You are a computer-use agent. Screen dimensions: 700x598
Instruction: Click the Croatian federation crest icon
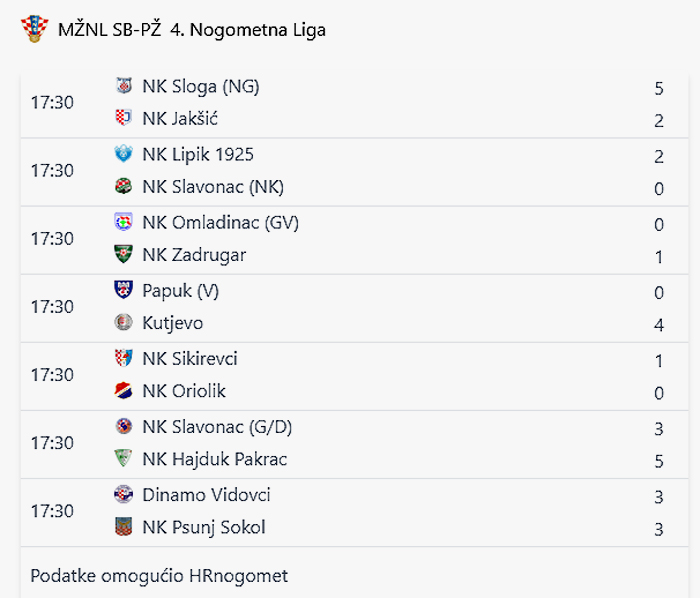click(35, 29)
